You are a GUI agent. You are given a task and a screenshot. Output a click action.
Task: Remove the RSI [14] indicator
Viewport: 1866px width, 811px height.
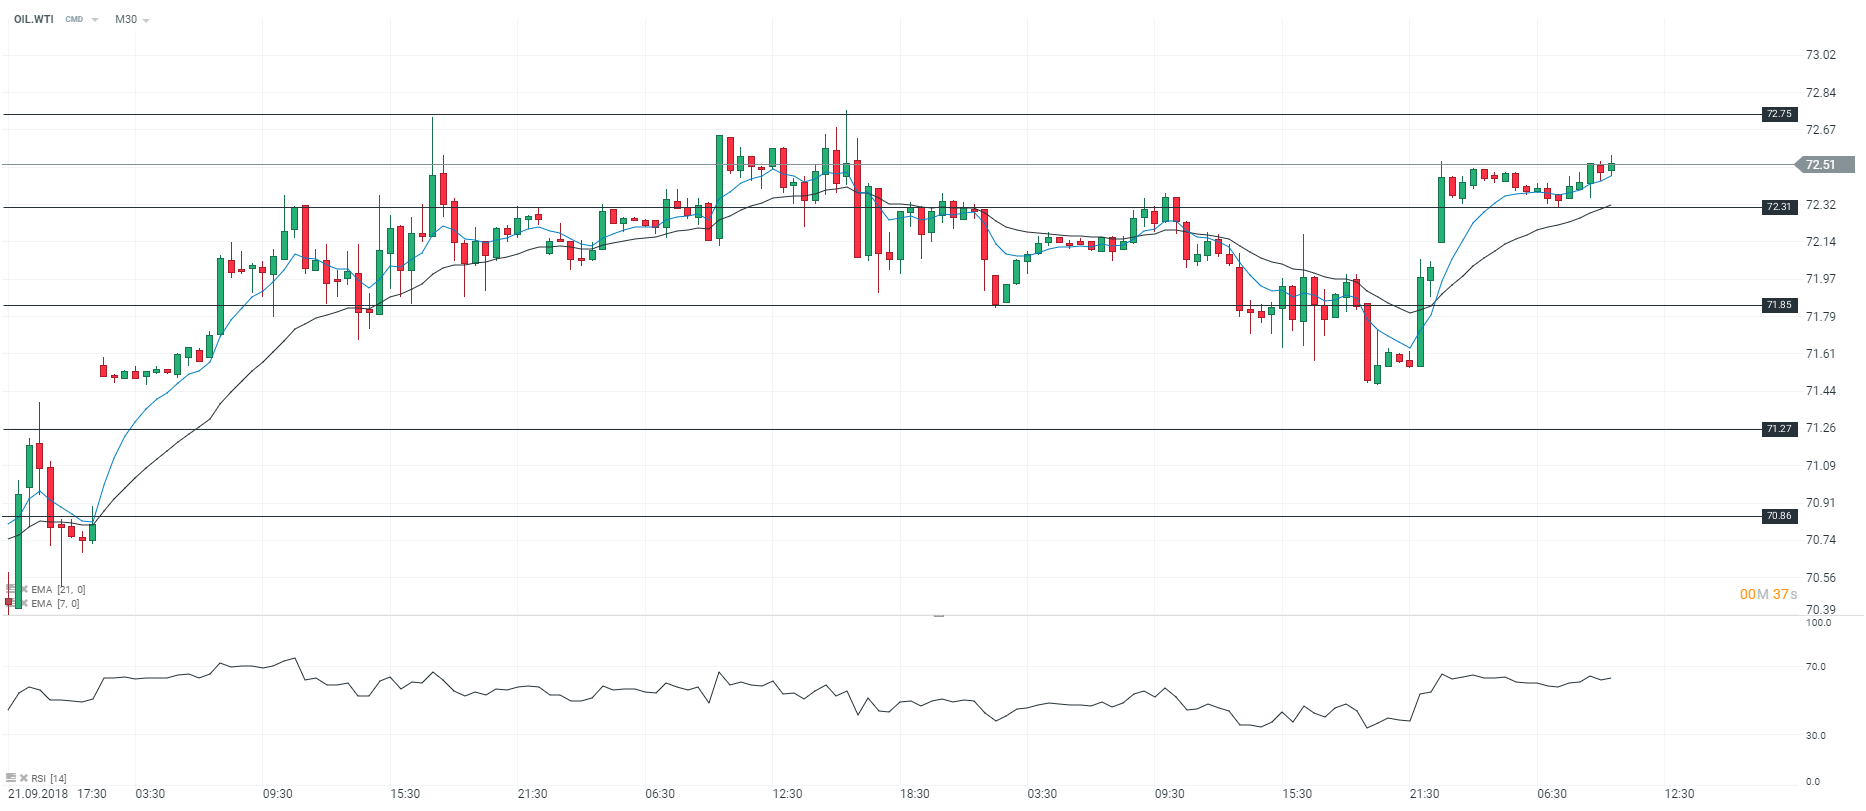coord(24,778)
